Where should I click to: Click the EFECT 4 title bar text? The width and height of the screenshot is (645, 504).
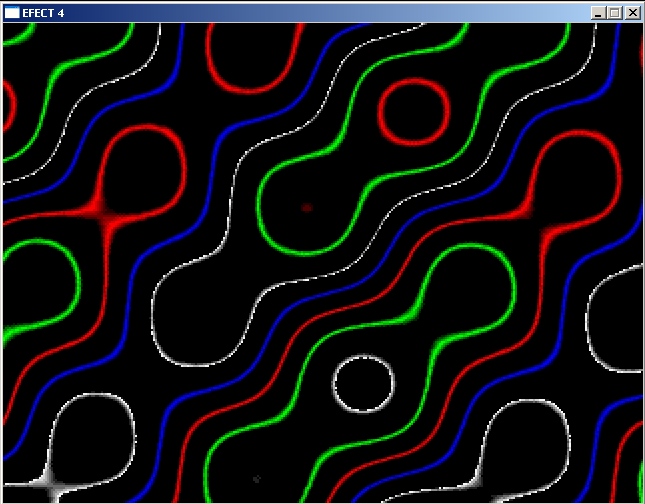pyautogui.click(x=43, y=13)
